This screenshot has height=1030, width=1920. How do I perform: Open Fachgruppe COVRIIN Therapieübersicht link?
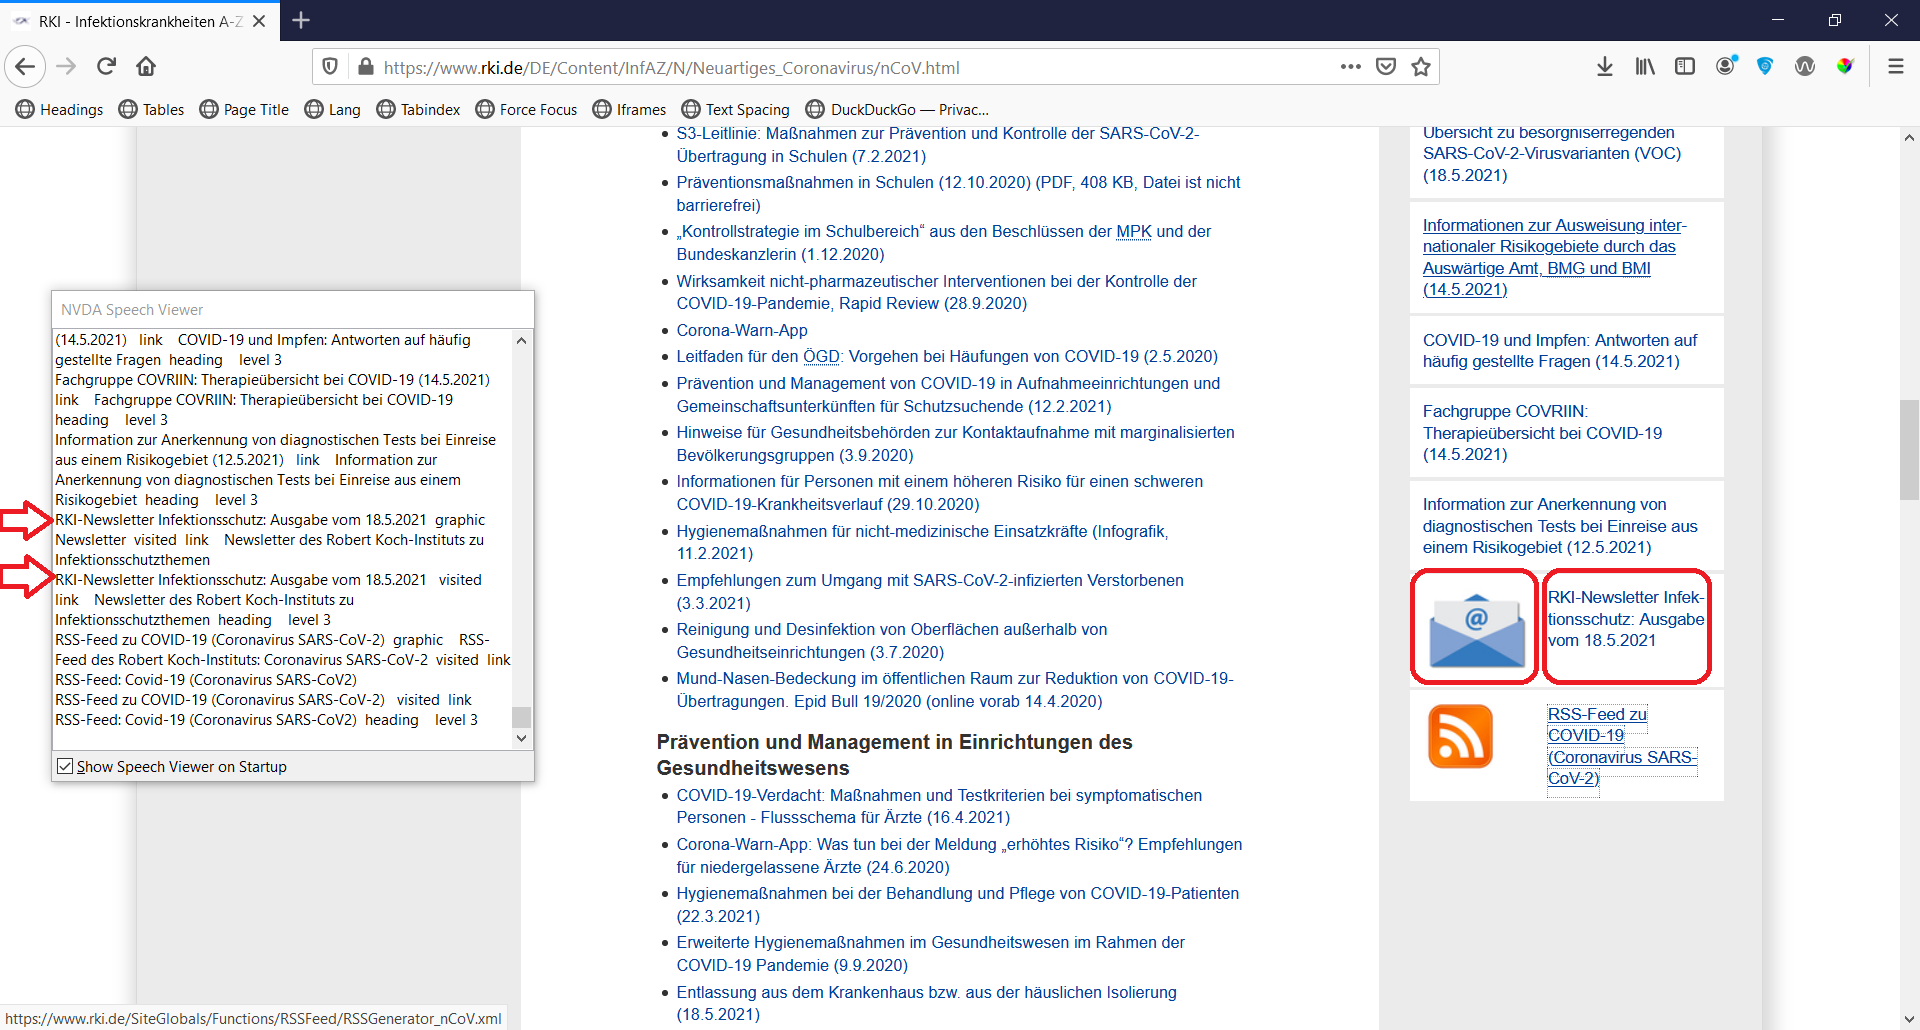[1542, 433]
